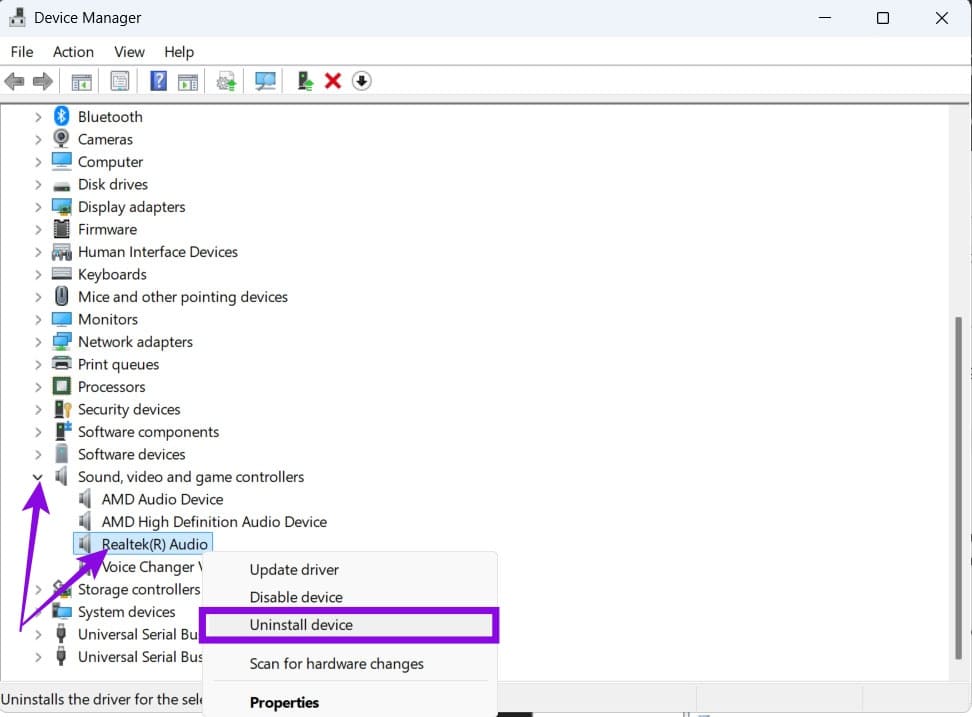This screenshot has width=972, height=717.
Task: Go back using toolbar back arrow
Action: click(x=14, y=81)
